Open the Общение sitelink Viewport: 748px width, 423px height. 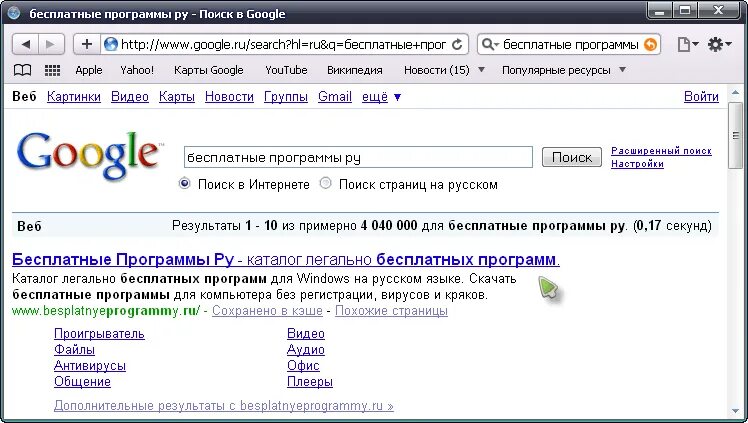coord(82,382)
